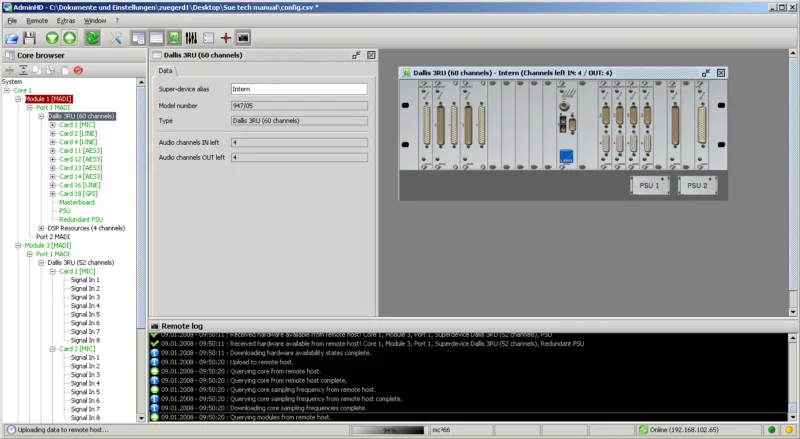Viewport: 800px width, 439px height.
Task: Save configuration with the floppy disk icon
Action: (29, 38)
